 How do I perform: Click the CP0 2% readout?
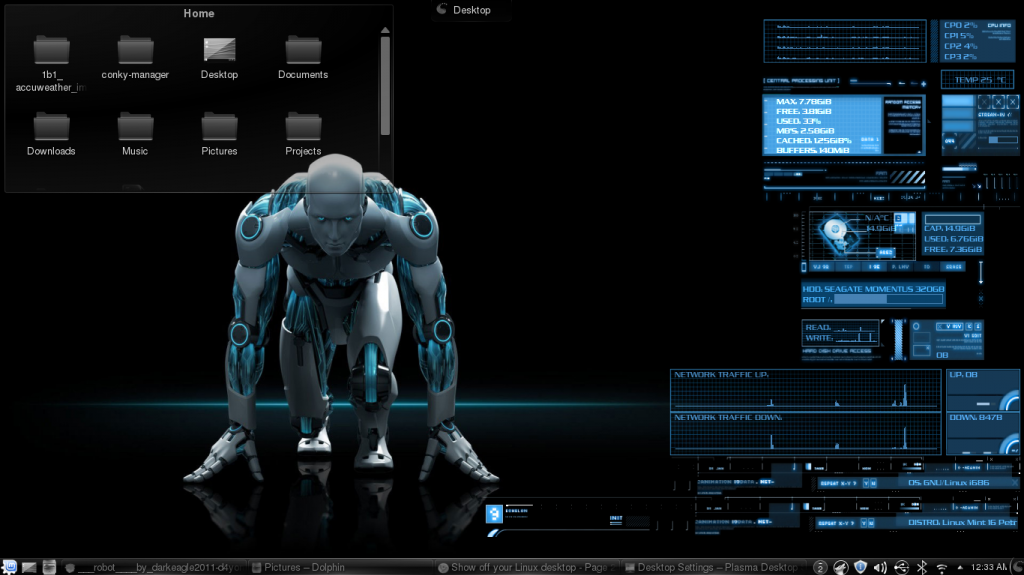pos(961,25)
